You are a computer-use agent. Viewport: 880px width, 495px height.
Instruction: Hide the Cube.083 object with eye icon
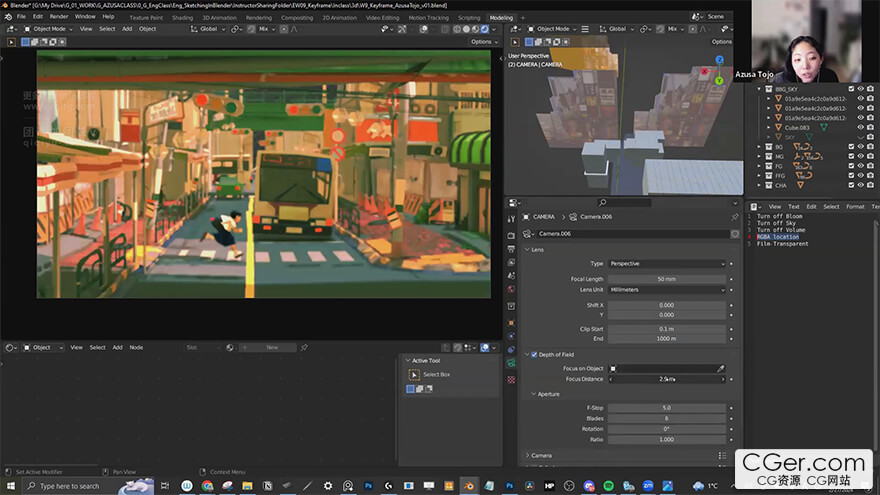coord(860,128)
